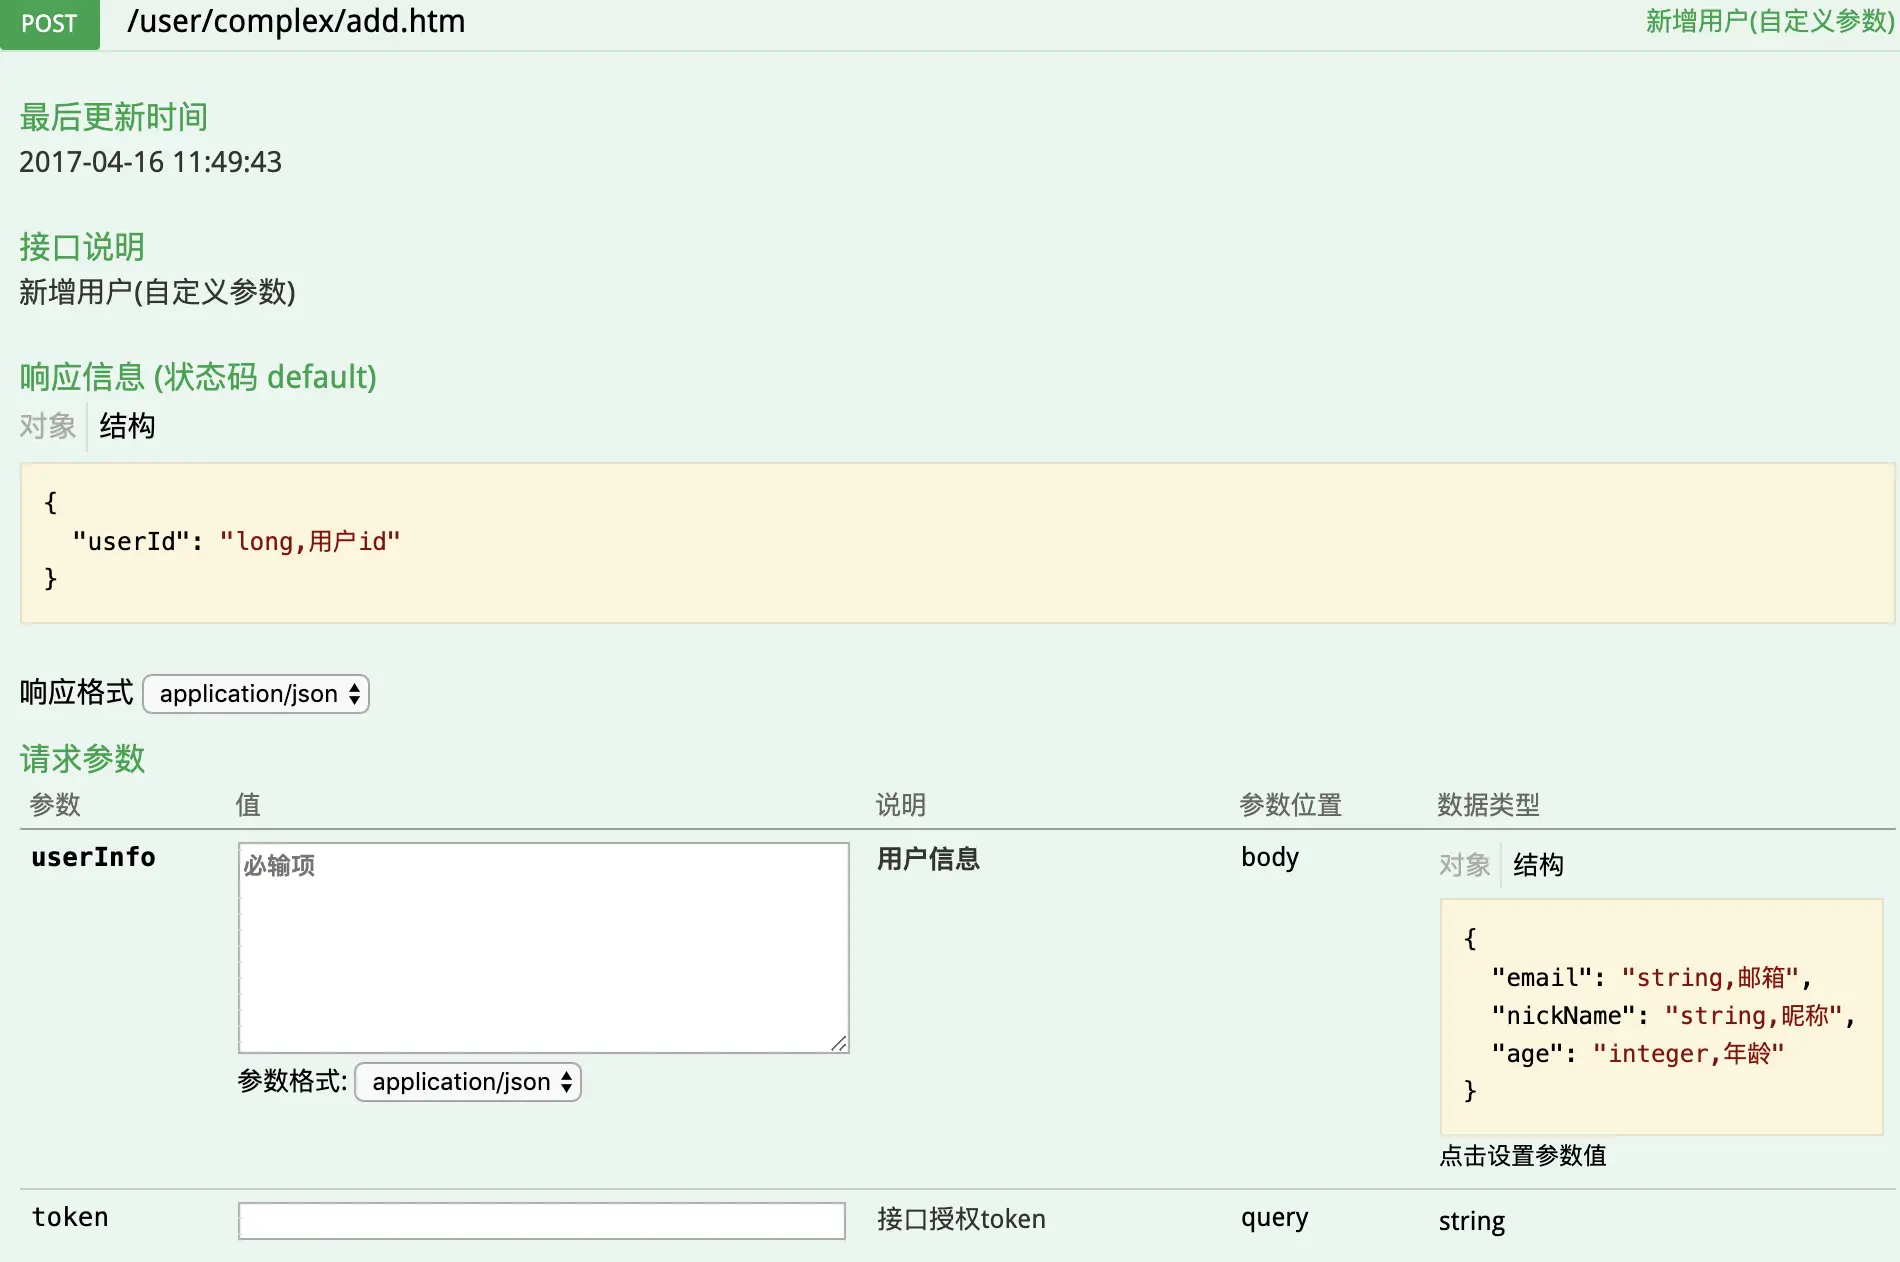Switch response info view to 对象 tab
Image resolution: width=1900 pixels, height=1262 pixels.
(x=48, y=426)
